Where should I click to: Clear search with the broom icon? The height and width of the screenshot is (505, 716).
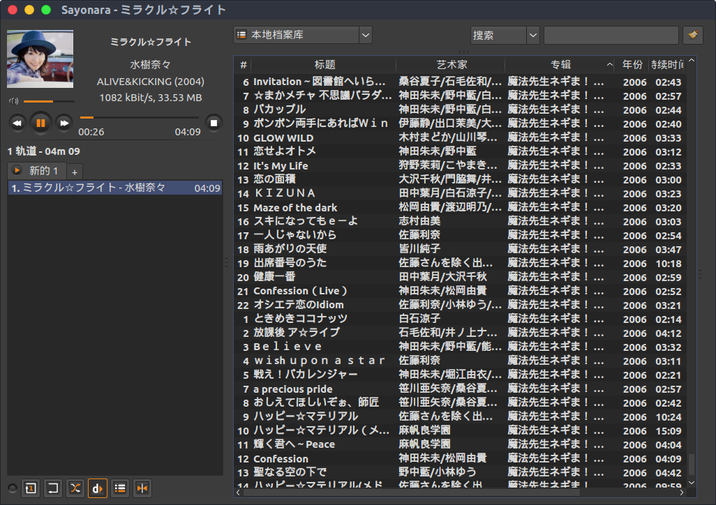tap(693, 35)
